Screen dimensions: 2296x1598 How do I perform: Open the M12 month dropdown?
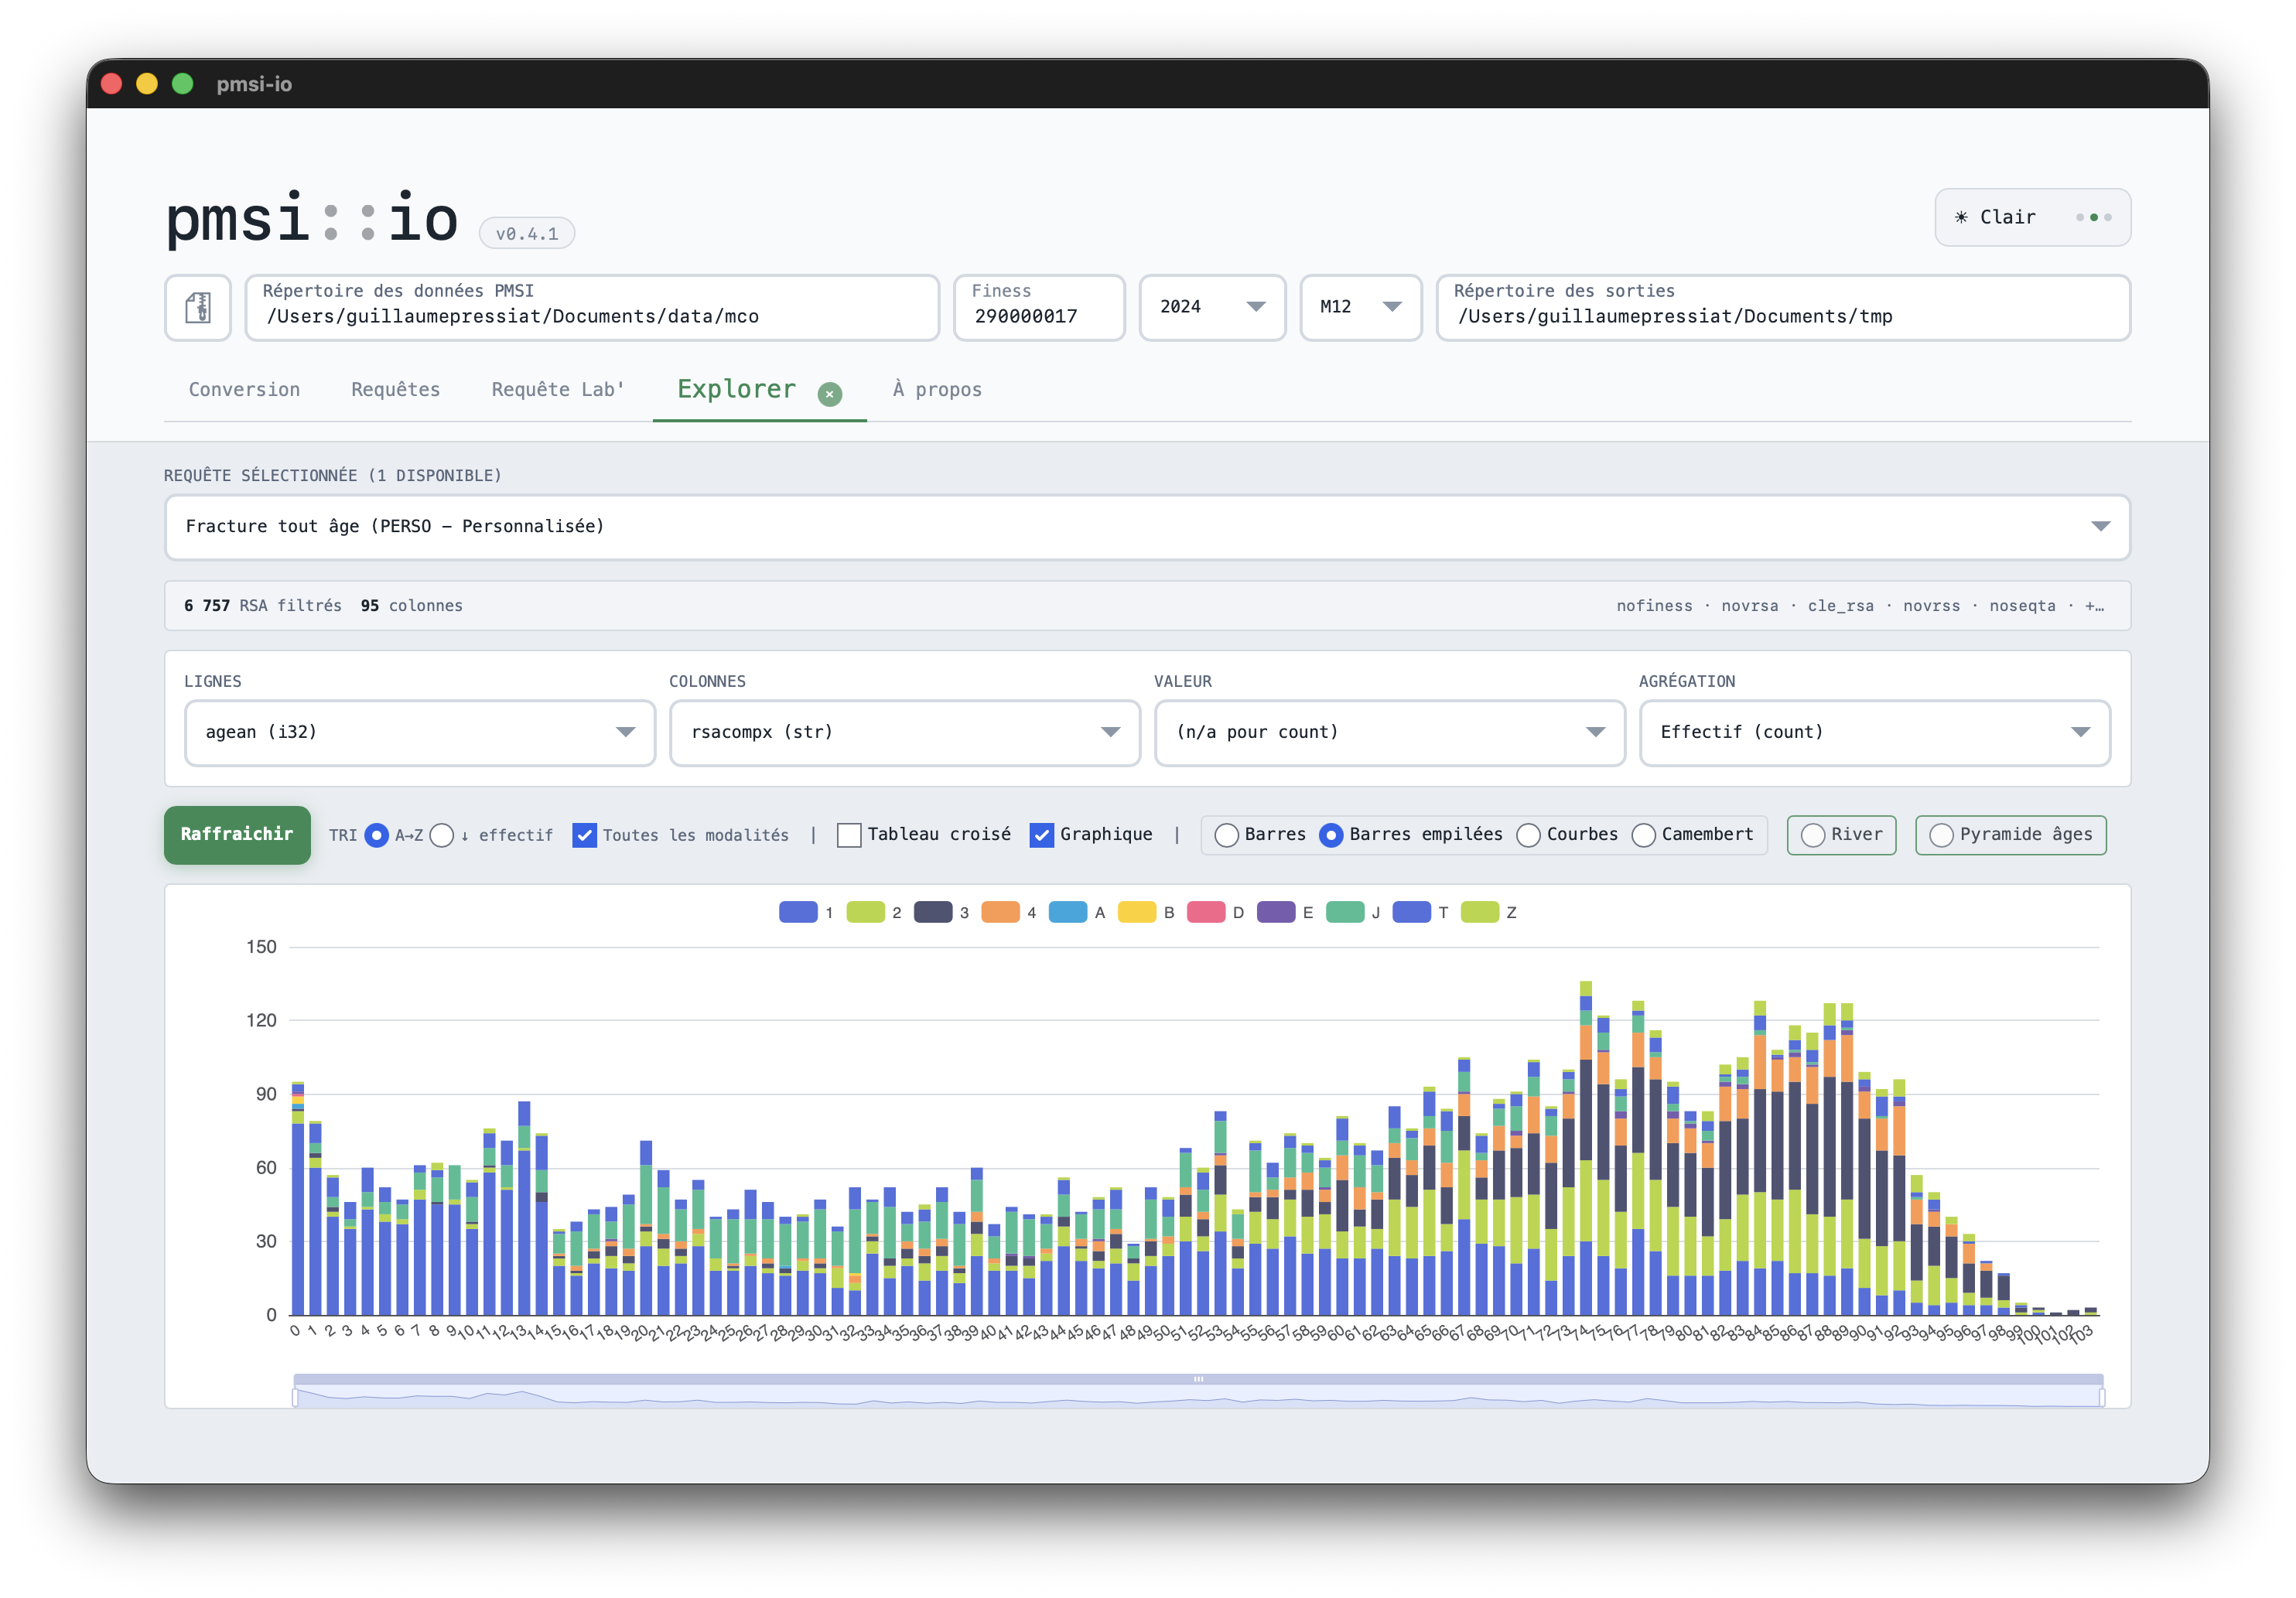(1360, 308)
